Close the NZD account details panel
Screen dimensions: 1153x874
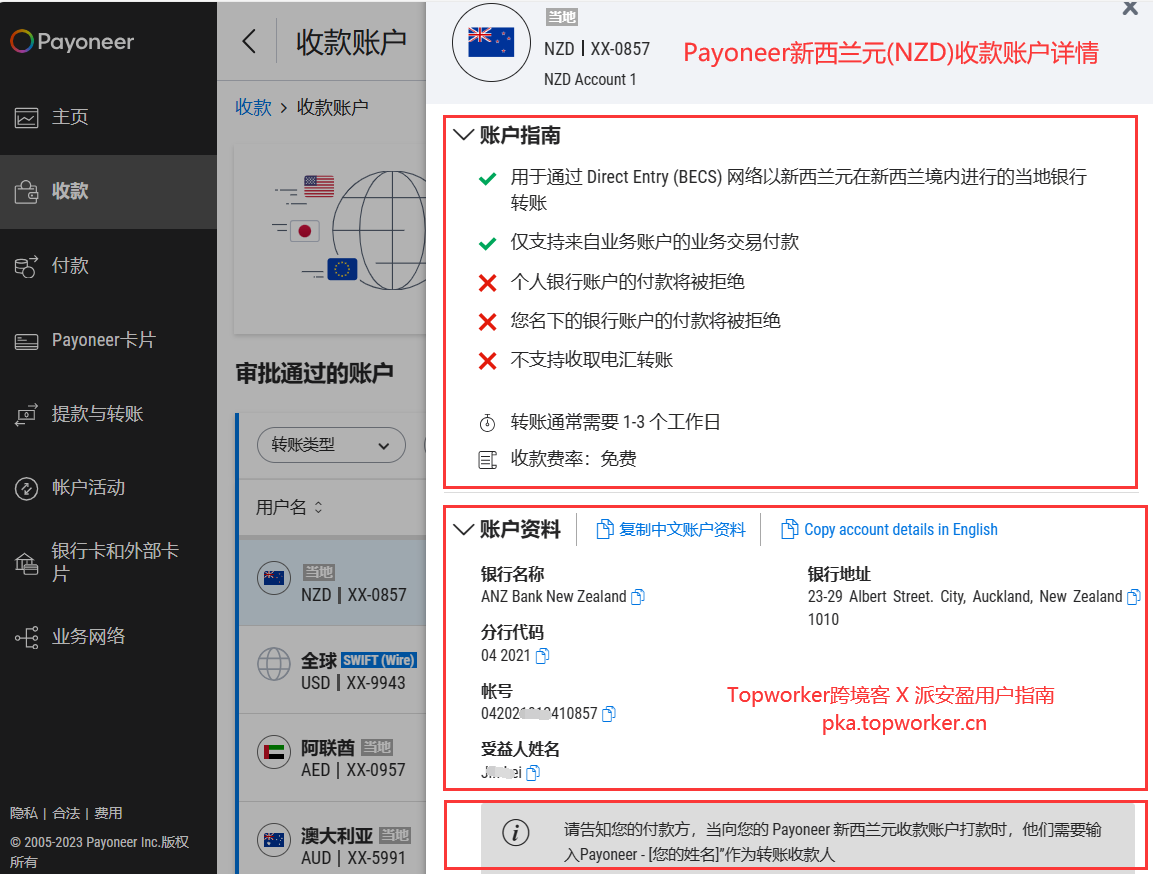pos(1130,8)
